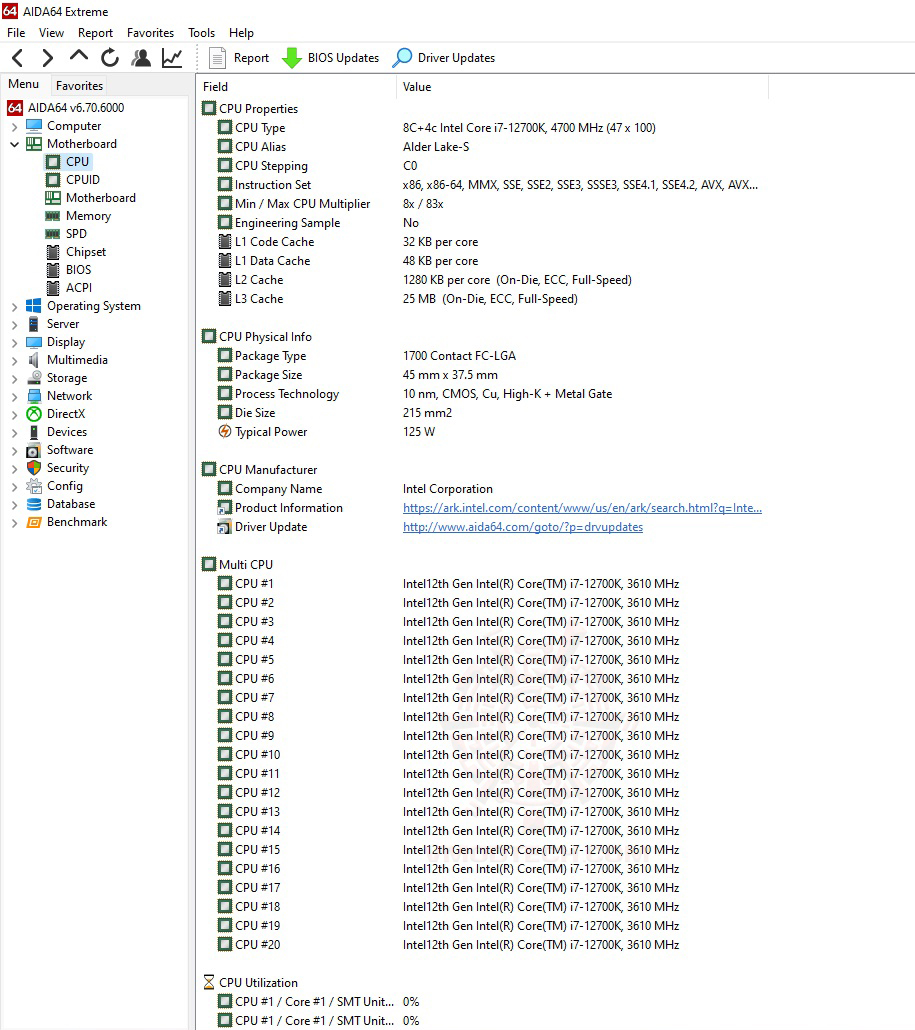Expand the Software tree node

[x=14, y=450]
